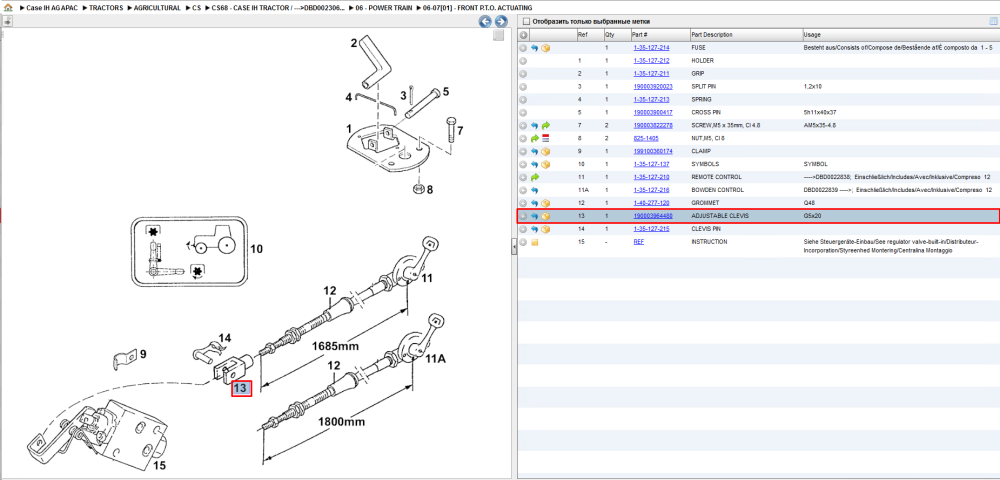
Task: Click the blue arrow icon in FUSE row
Action: click(x=534, y=48)
